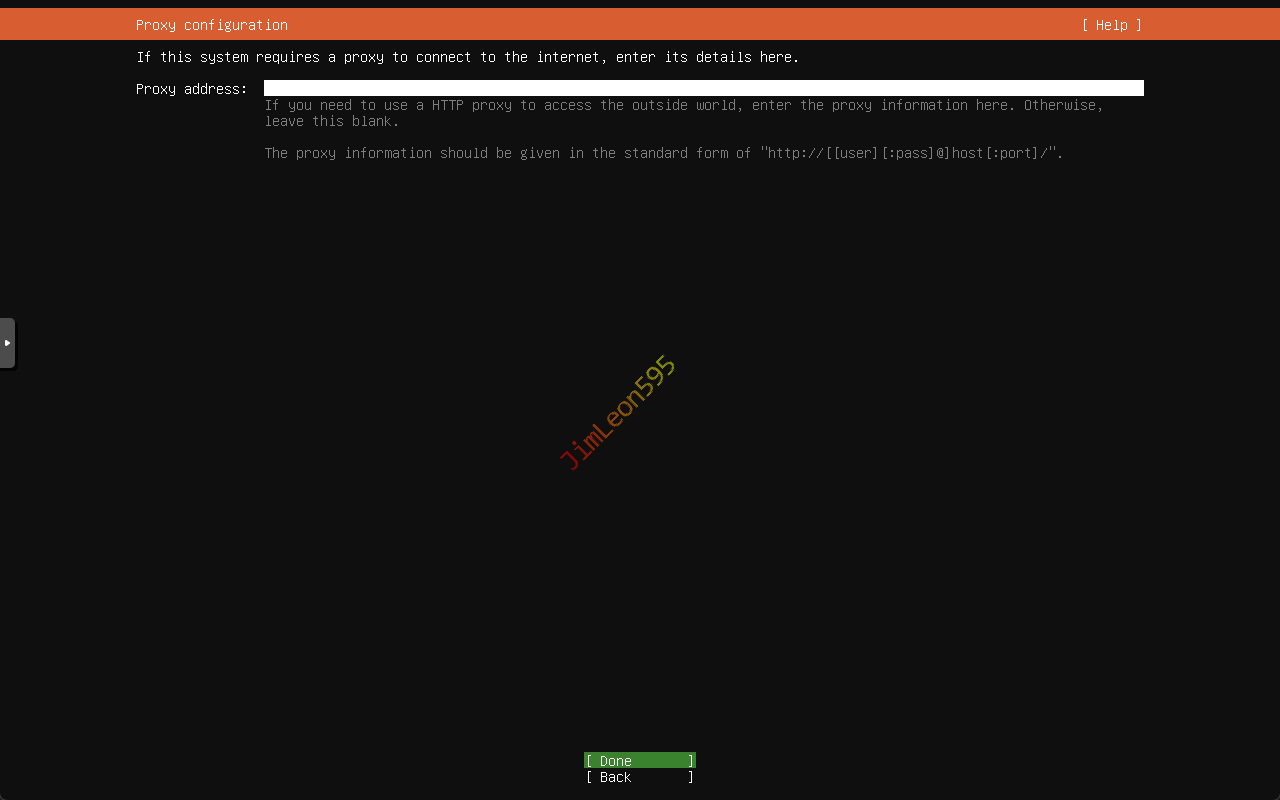This screenshot has width=1280, height=800.
Task: Click the HTTP proxy help text line
Action: tap(683, 105)
